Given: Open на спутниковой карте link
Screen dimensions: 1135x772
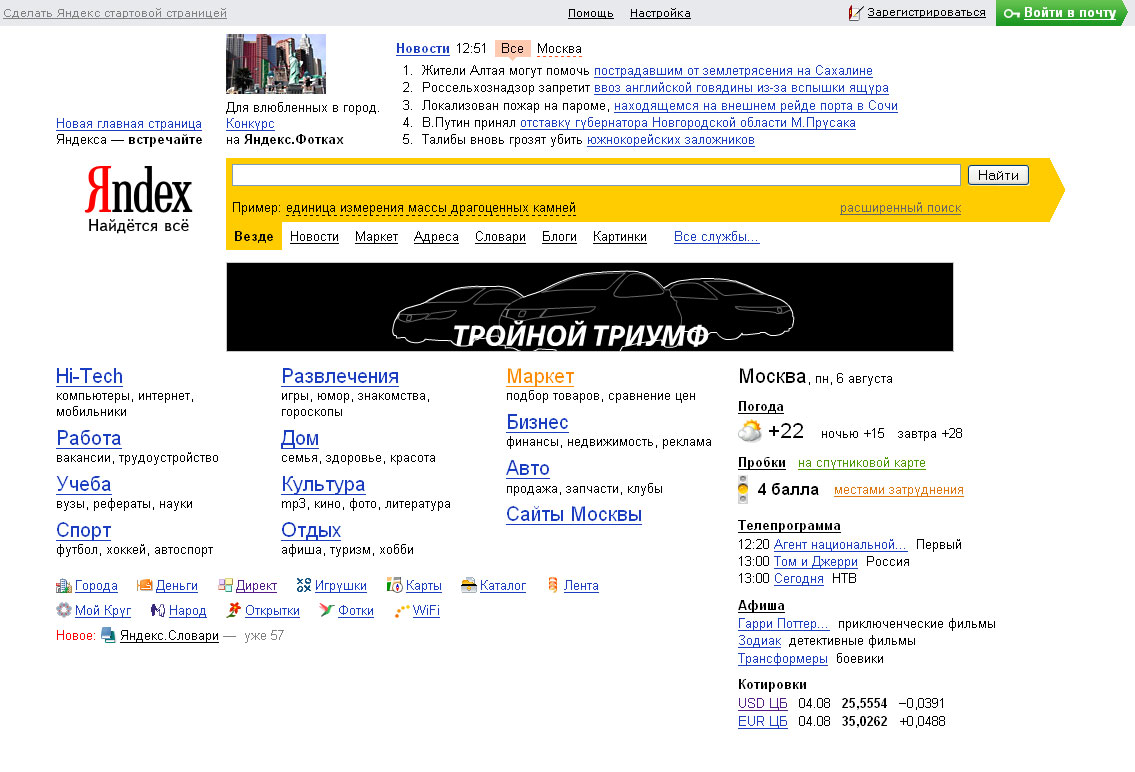Looking at the screenshot, I should 861,463.
